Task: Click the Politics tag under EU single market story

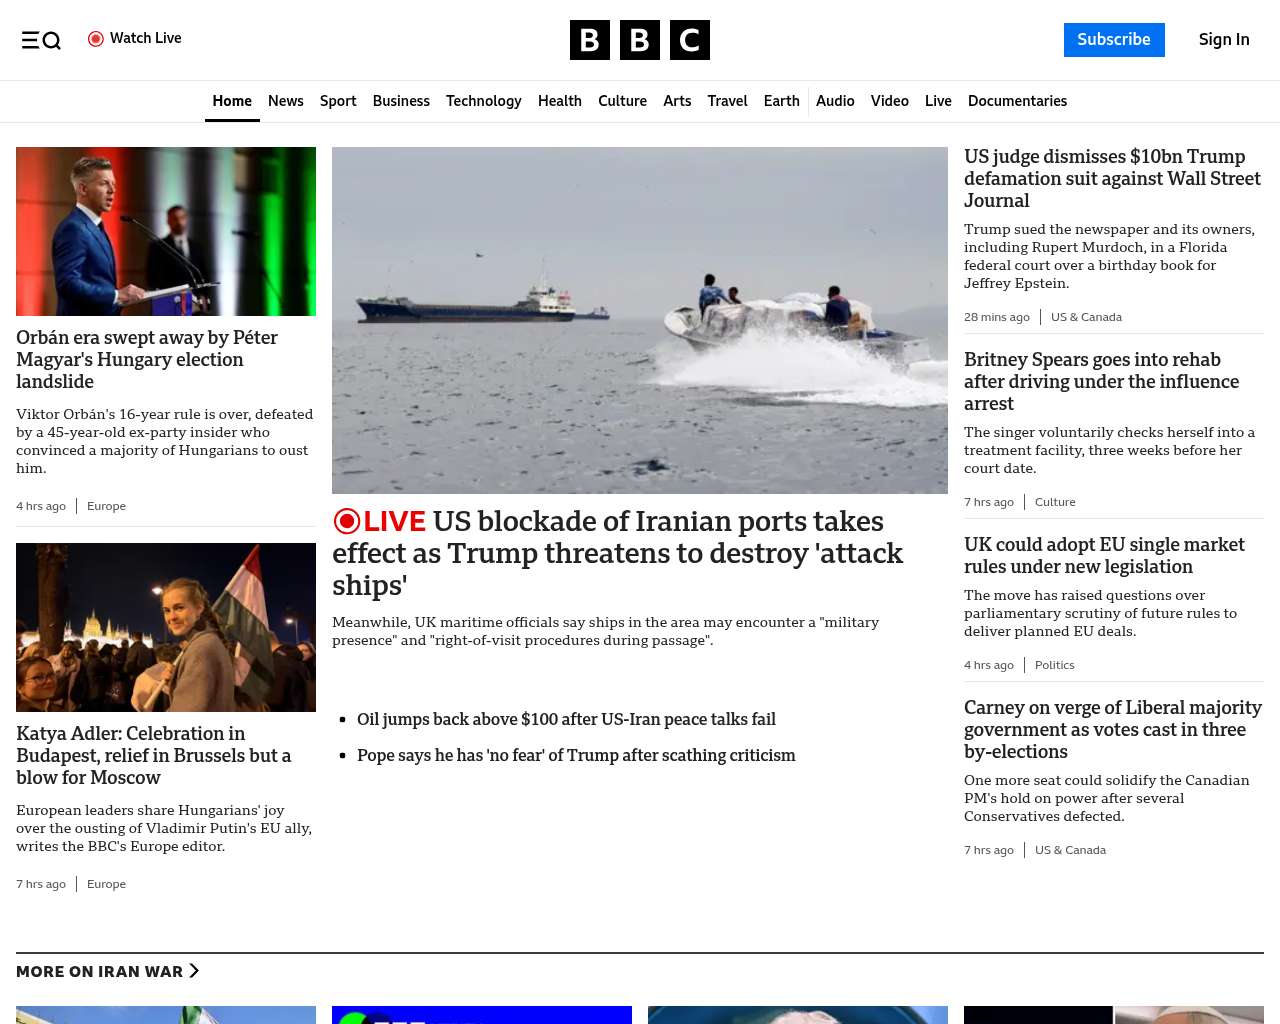Action: click(x=1054, y=665)
